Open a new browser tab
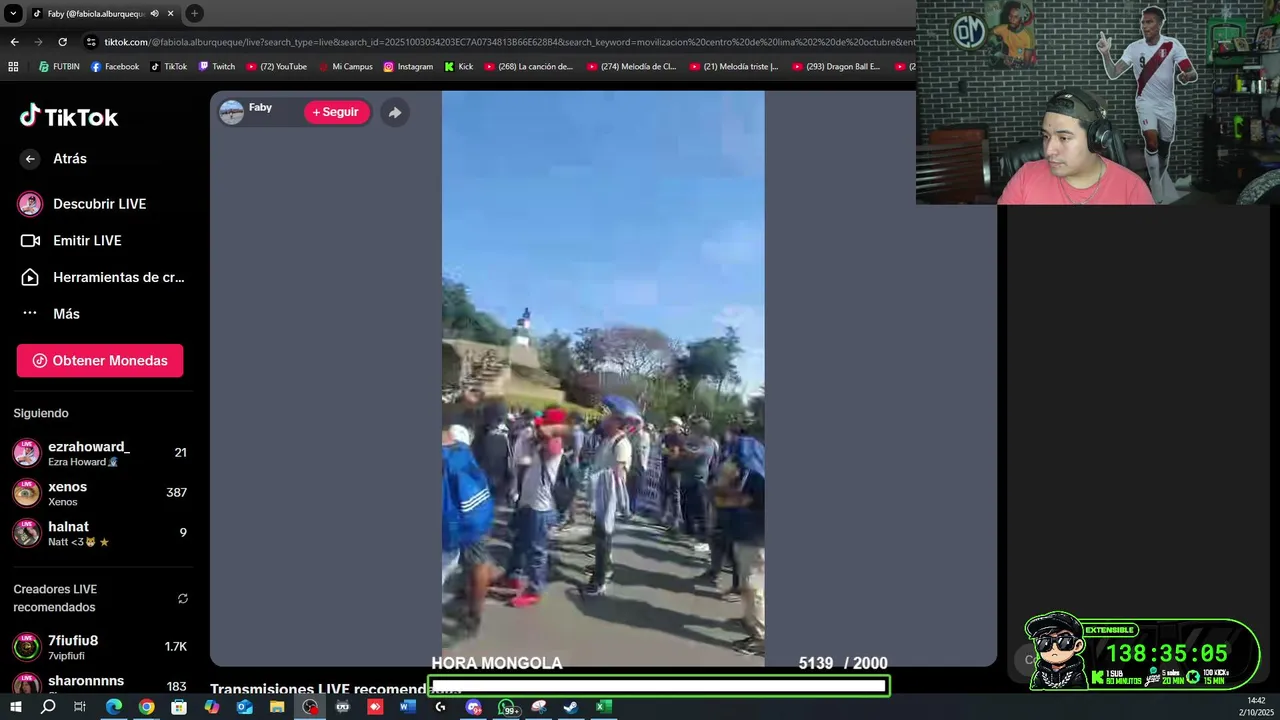Viewport: 1280px width, 720px height. point(194,14)
